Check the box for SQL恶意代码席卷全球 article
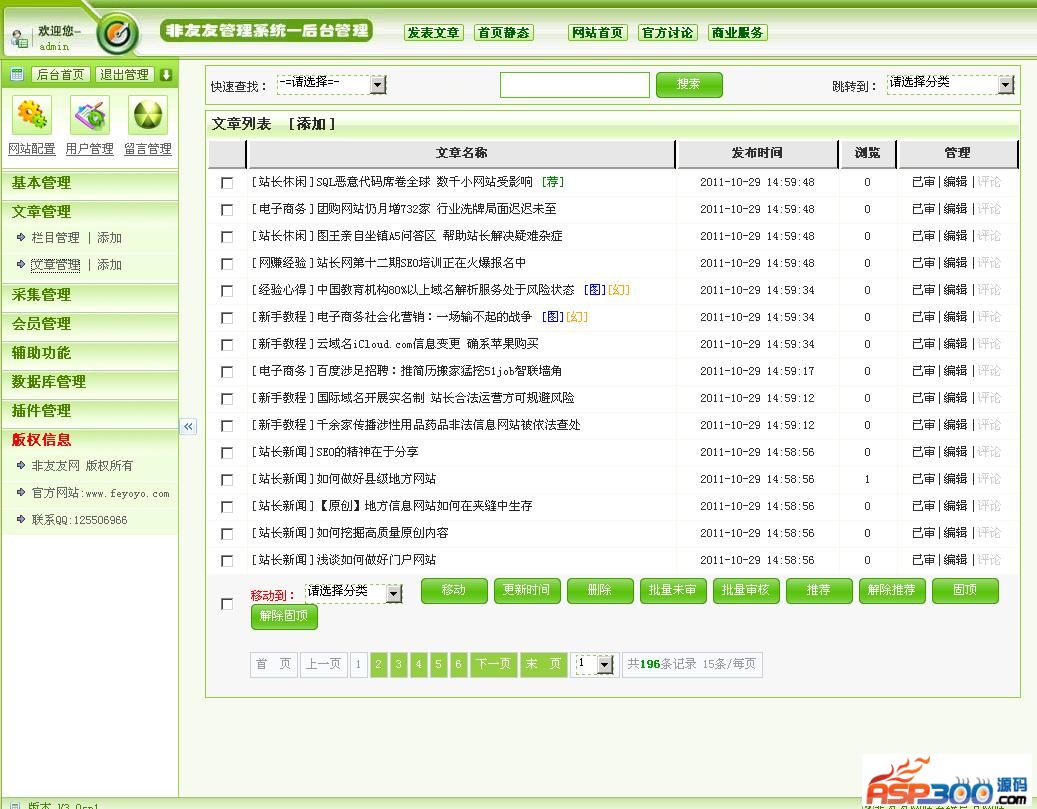 tap(227, 183)
